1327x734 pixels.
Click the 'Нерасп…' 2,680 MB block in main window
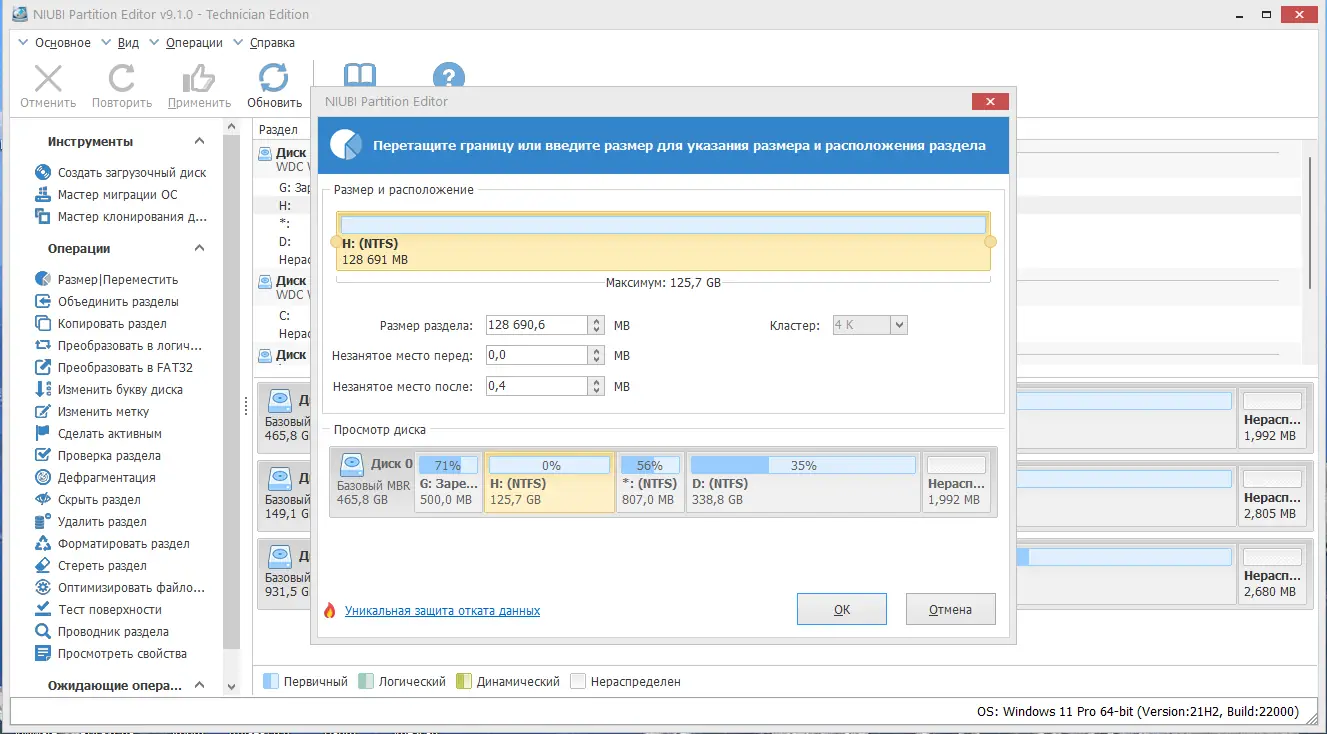(1272, 574)
